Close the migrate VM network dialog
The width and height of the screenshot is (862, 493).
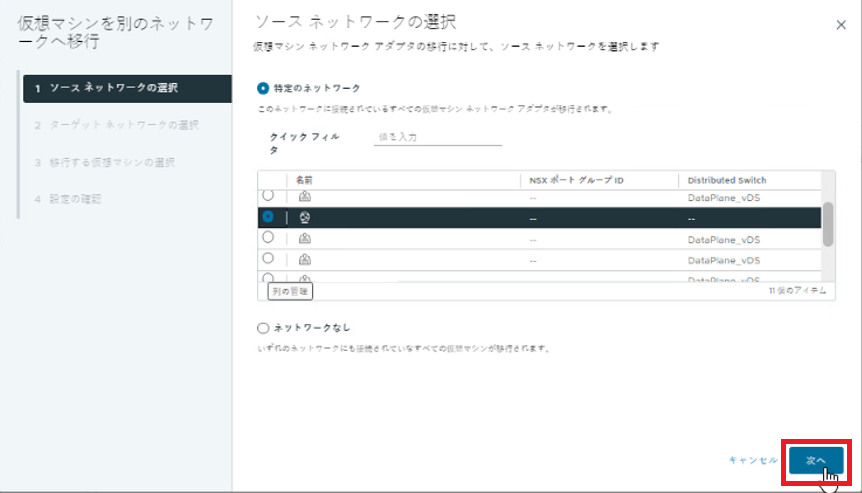click(840, 25)
